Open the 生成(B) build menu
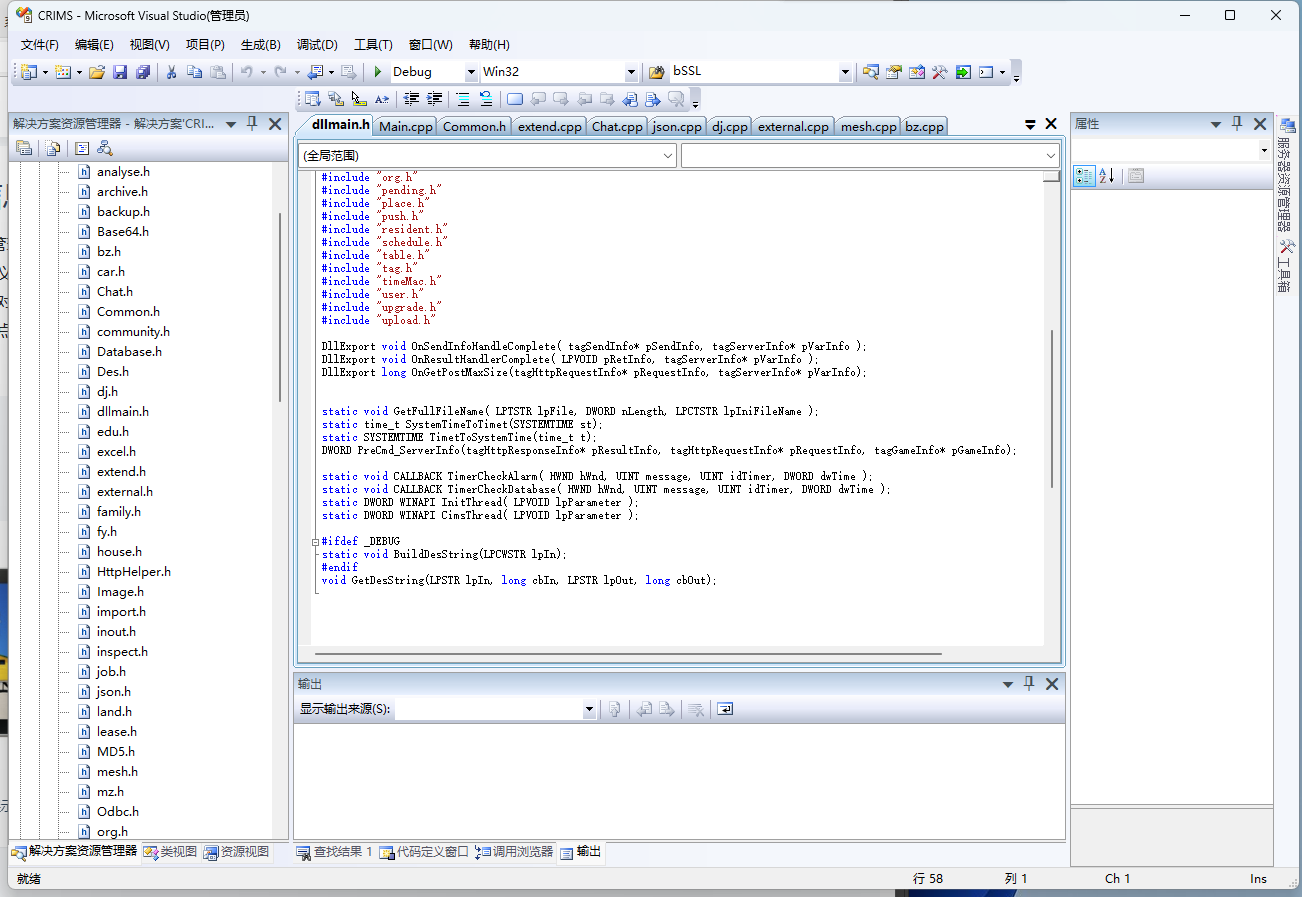This screenshot has width=1302, height=897. pos(261,45)
